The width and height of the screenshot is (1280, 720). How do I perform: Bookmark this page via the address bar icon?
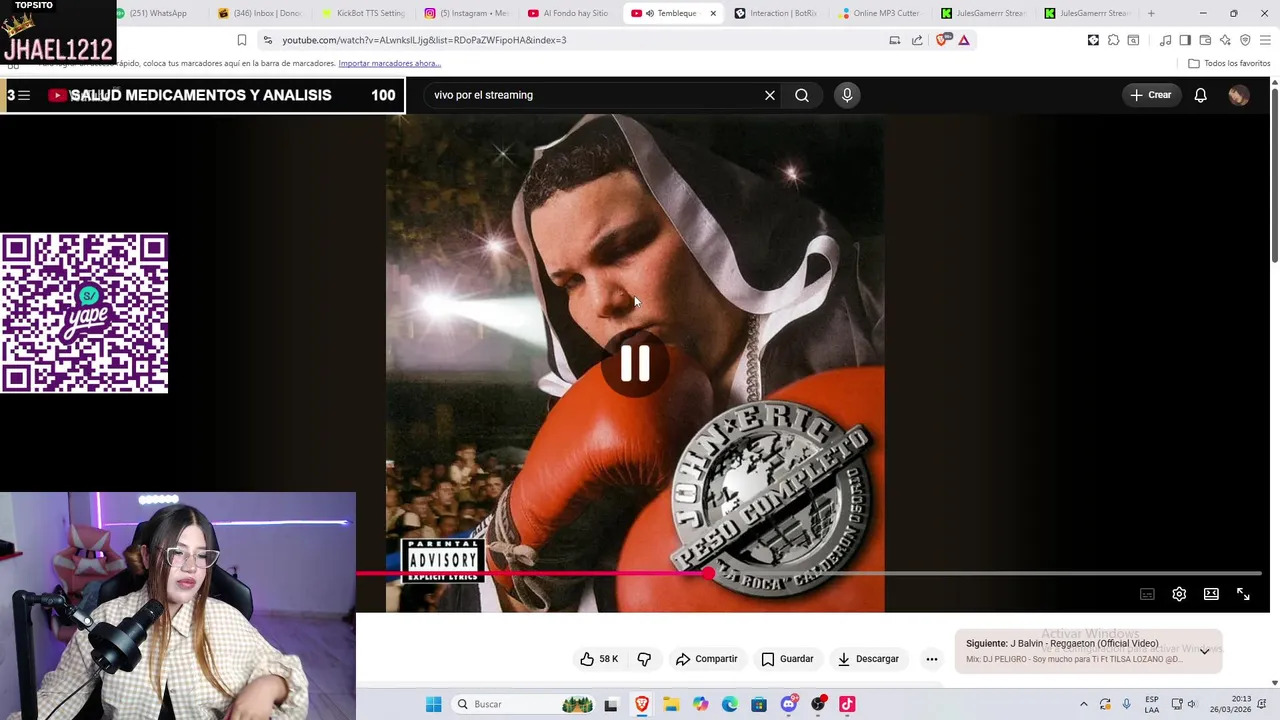coord(241,40)
